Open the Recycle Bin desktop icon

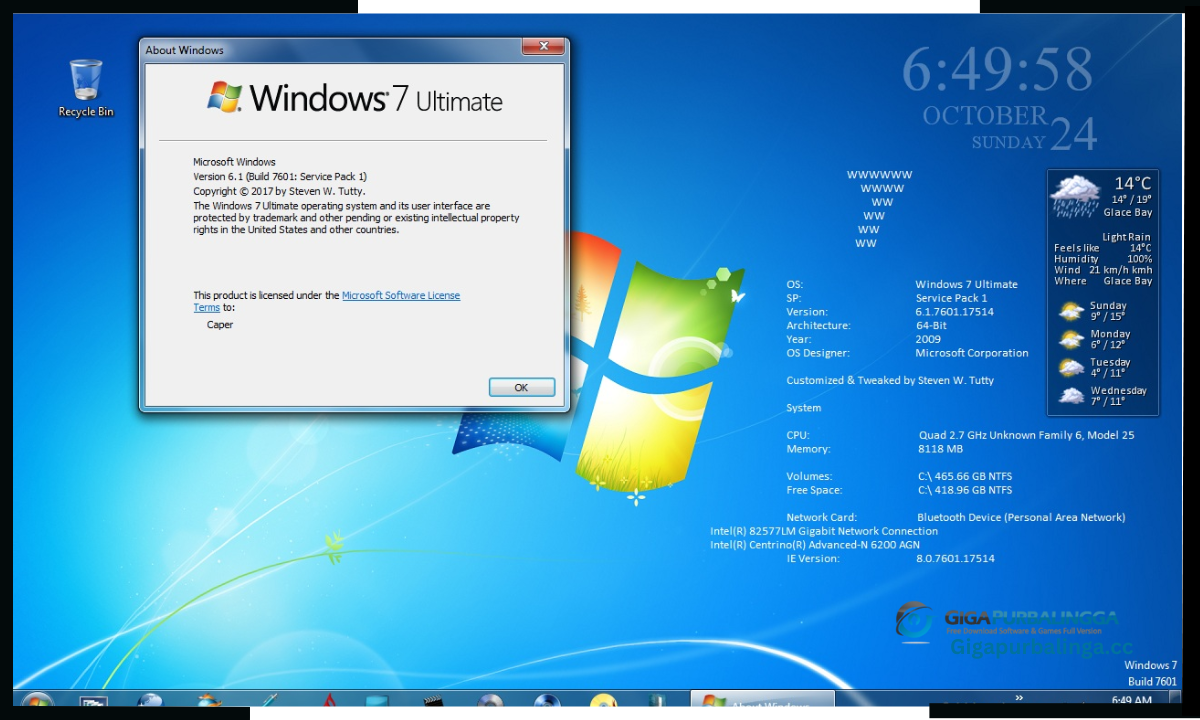86,88
